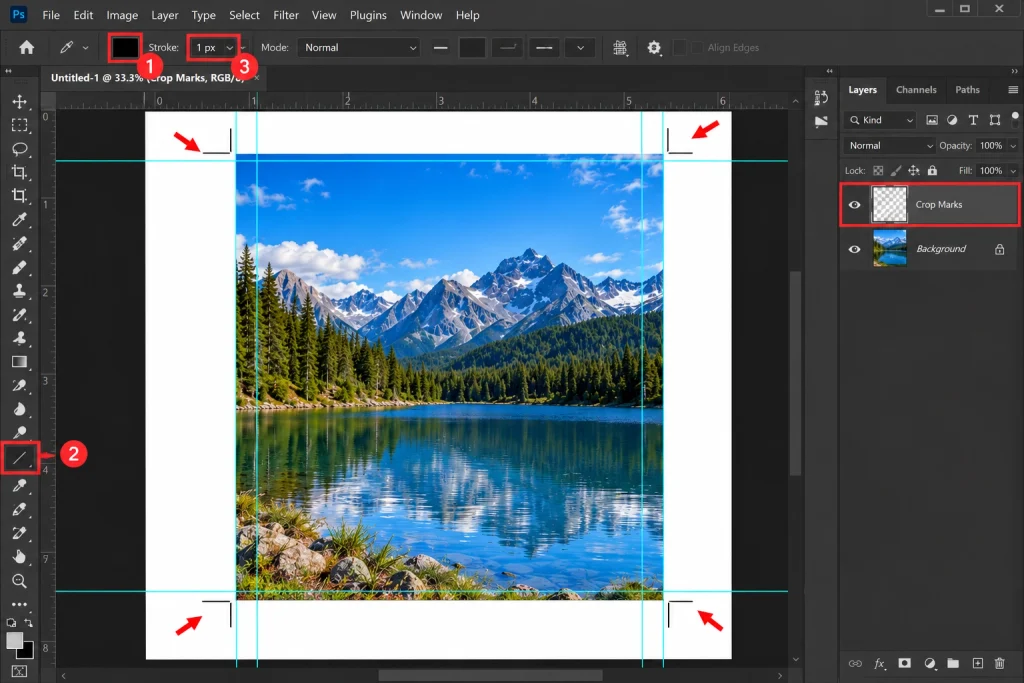Open the Opacity slider dropdown arrow
1024x683 pixels.
[x=1013, y=146]
